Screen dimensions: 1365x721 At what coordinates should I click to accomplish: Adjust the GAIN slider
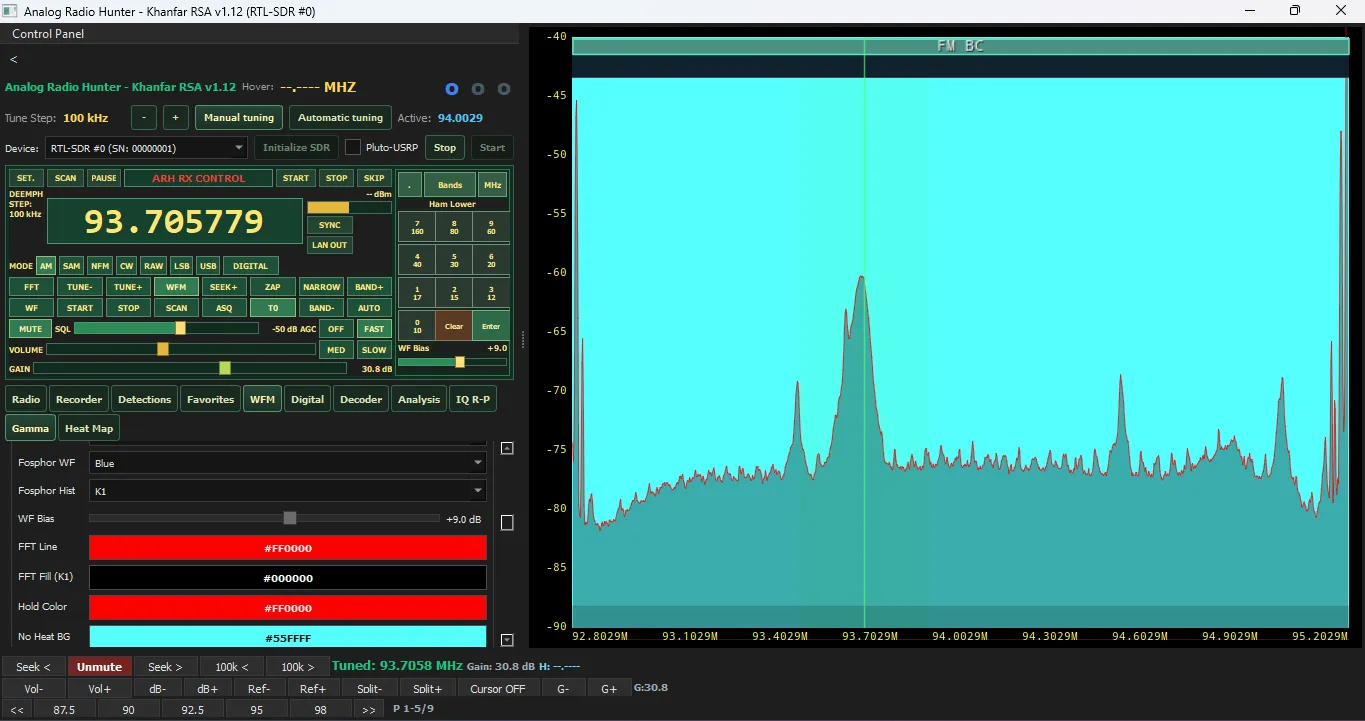pos(190,368)
